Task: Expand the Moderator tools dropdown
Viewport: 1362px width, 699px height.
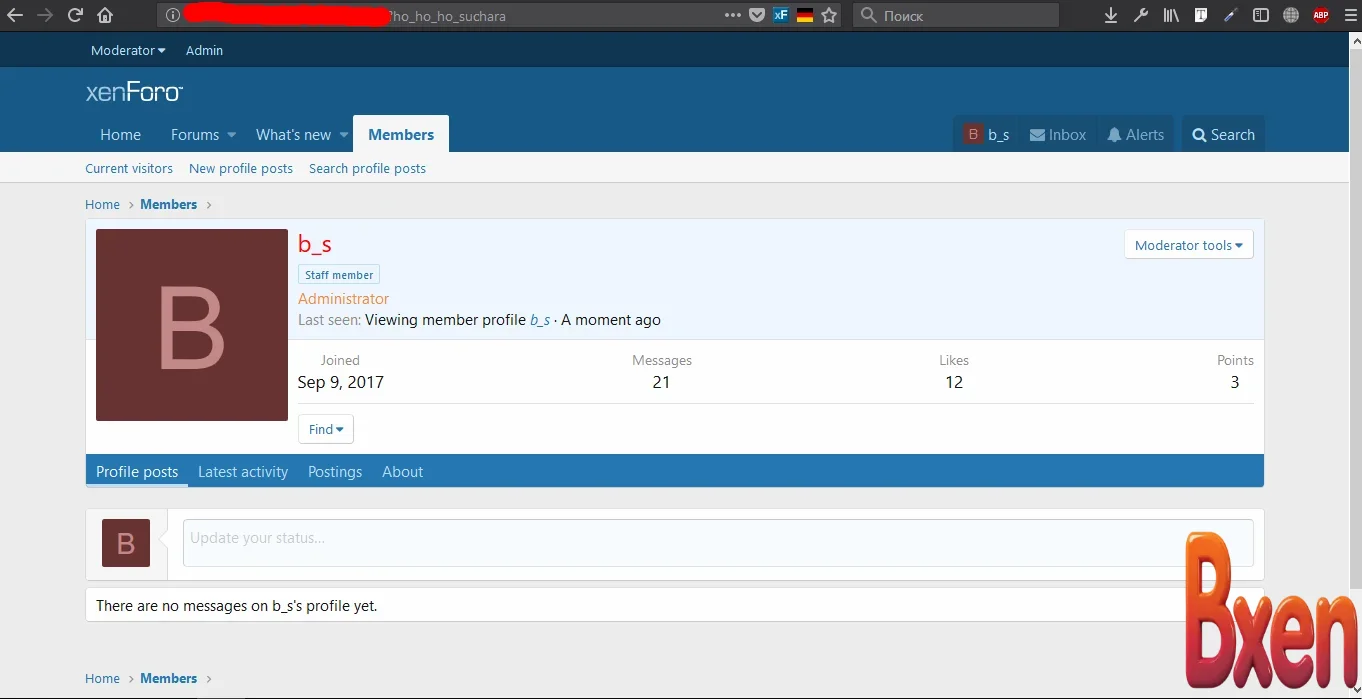Action: tap(1188, 245)
